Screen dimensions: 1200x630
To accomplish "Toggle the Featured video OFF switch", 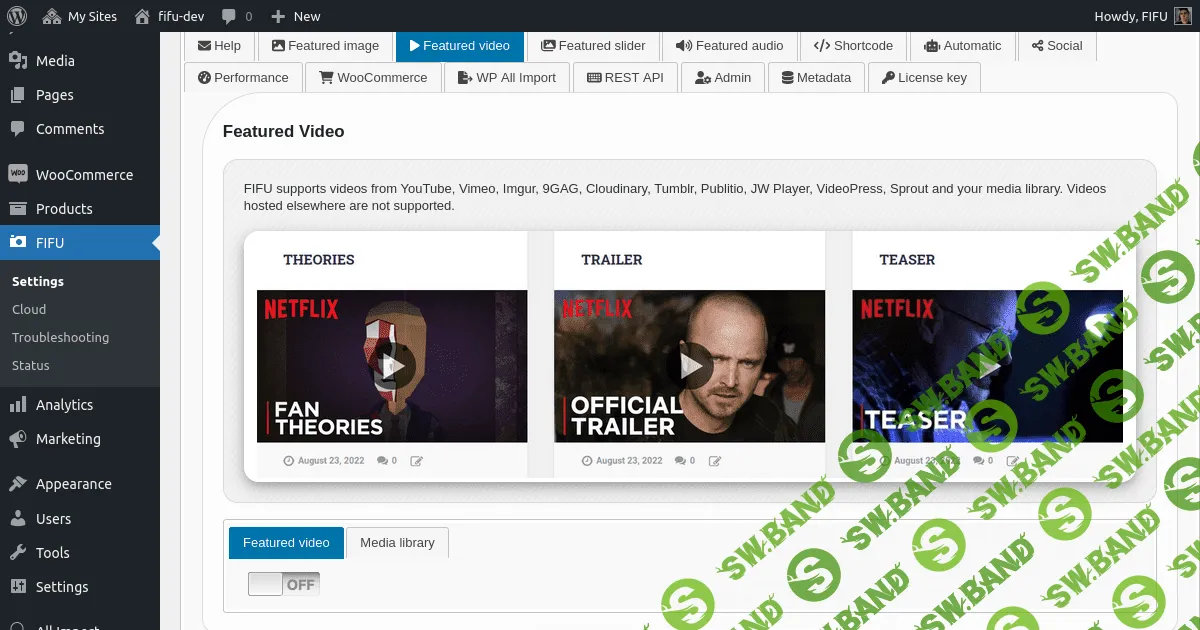I will [284, 584].
